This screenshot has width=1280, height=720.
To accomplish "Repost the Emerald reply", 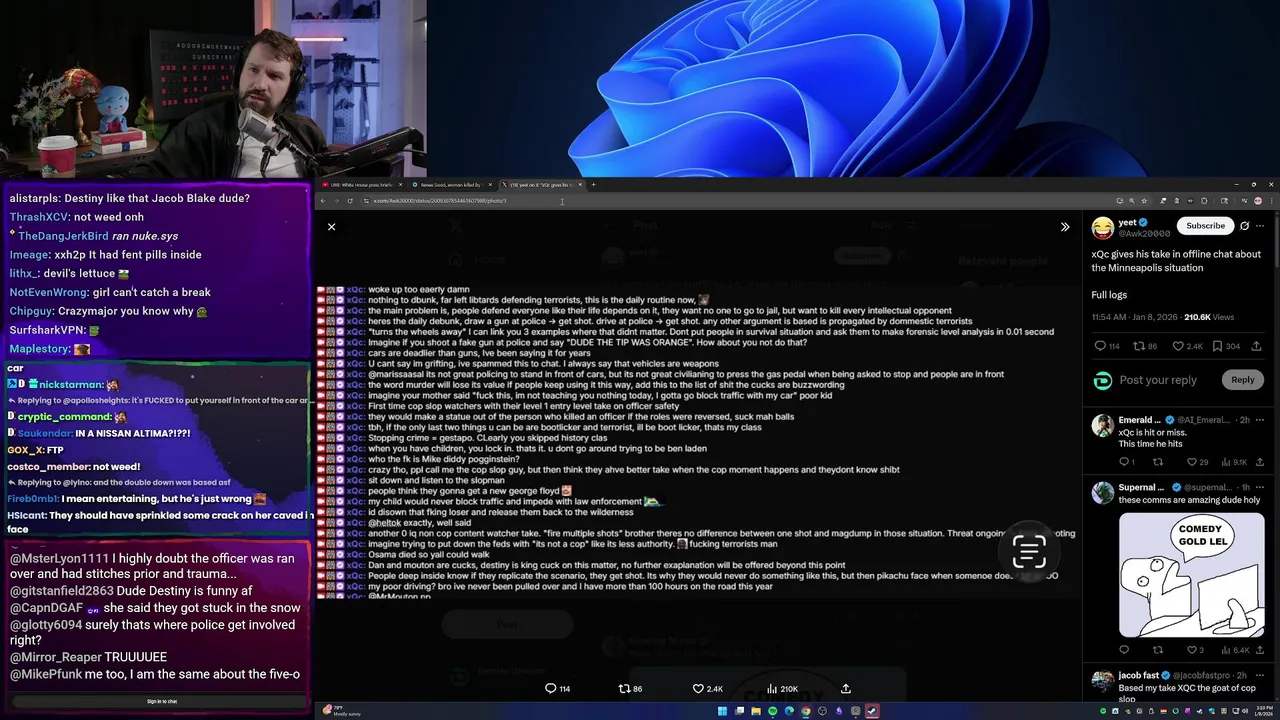I will [x=1158, y=462].
